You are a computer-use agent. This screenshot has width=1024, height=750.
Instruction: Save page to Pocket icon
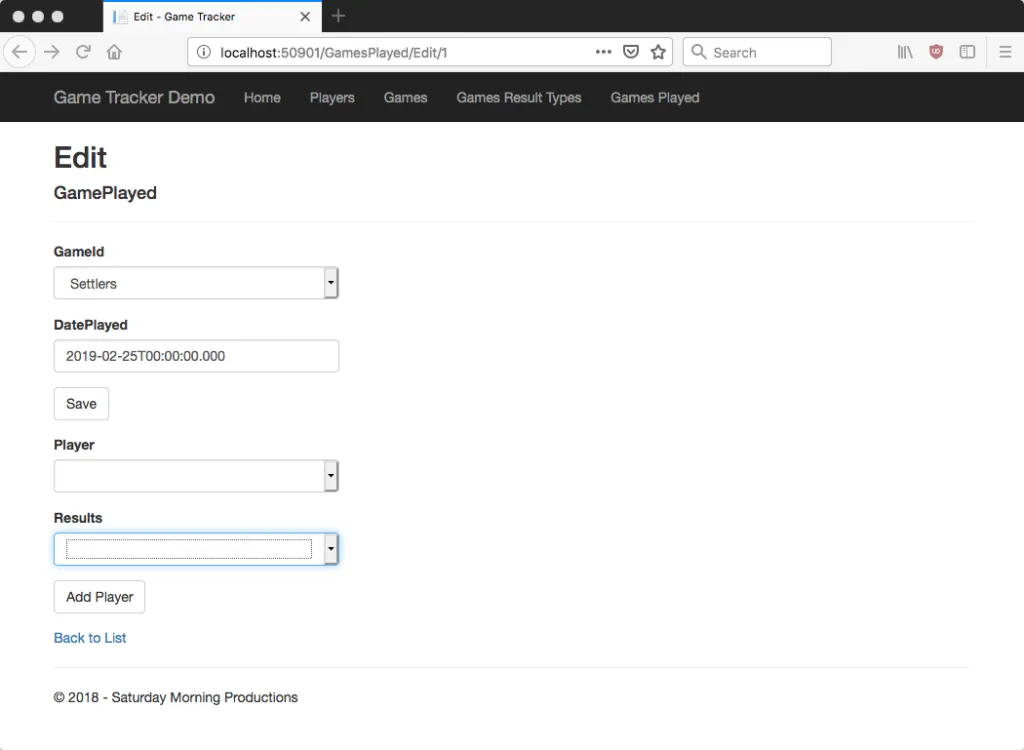click(x=631, y=52)
